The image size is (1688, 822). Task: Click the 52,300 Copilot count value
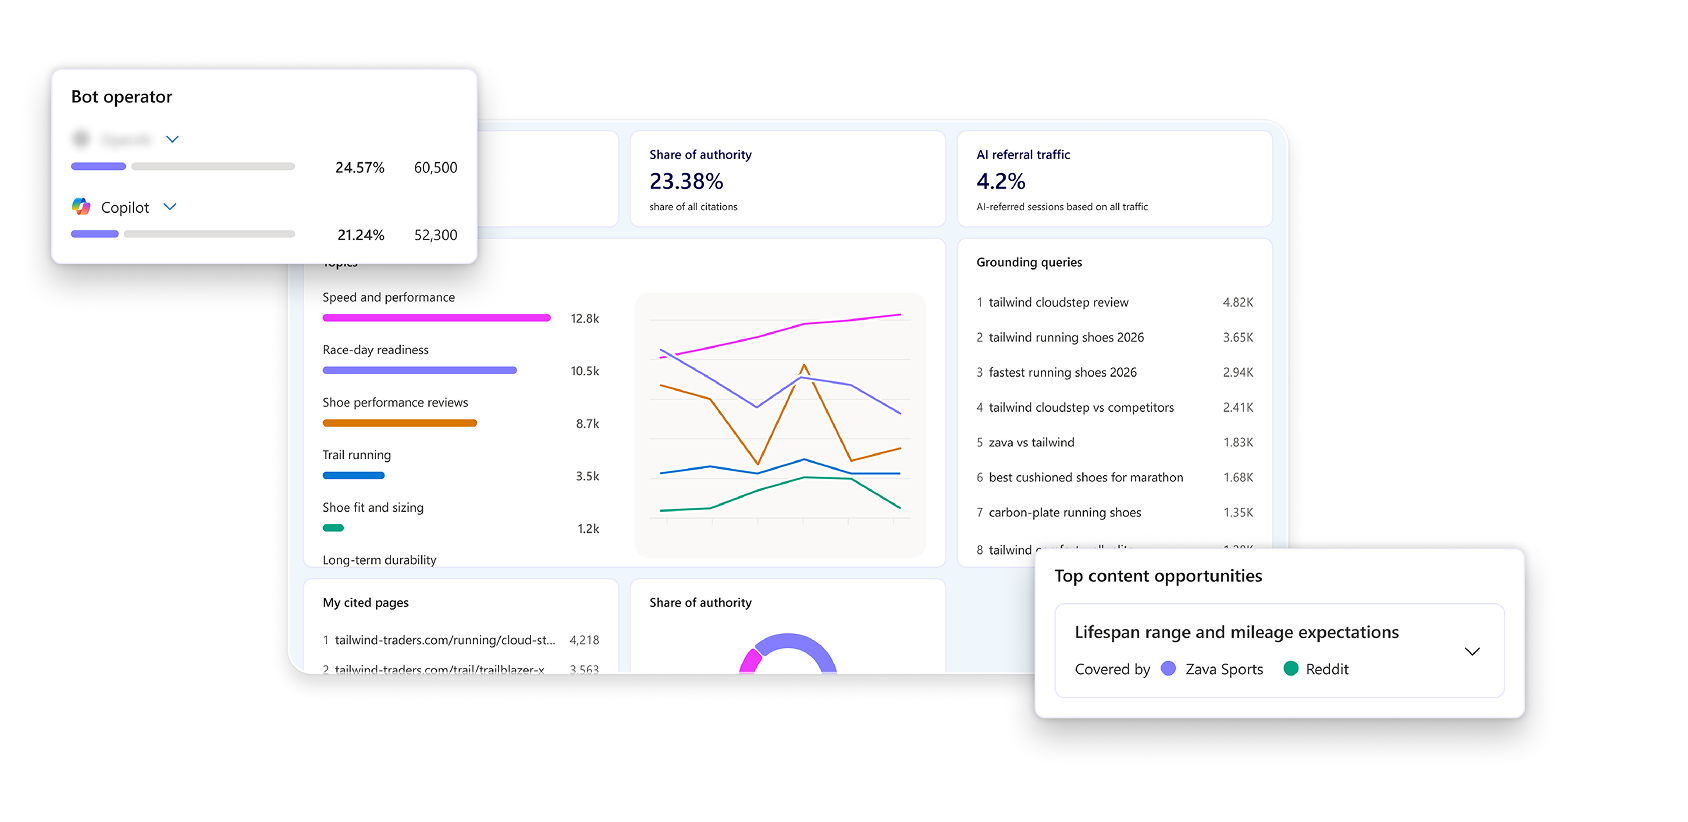(436, 235)
